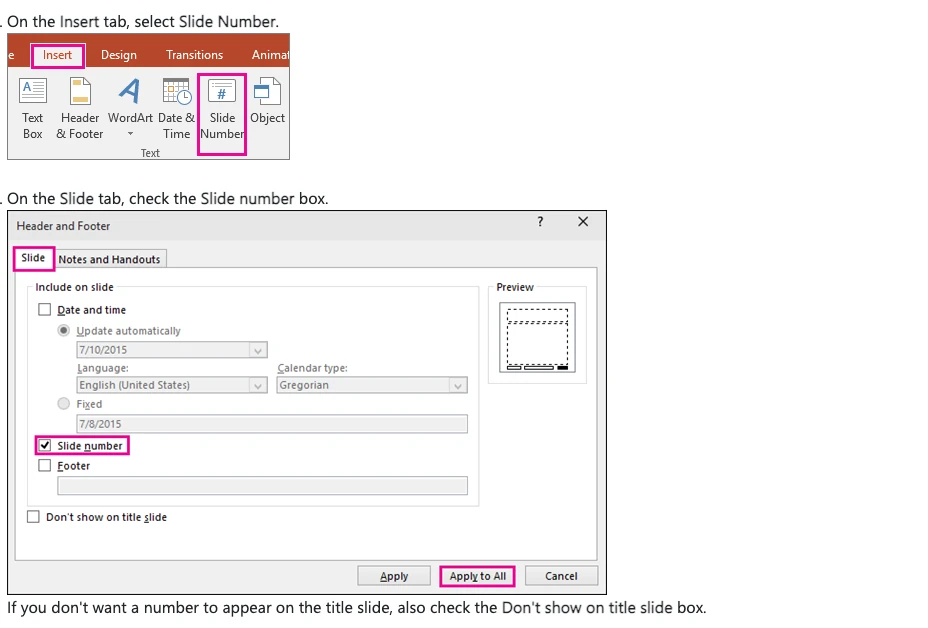Image resolution: width=928 pixels, height=628 pixels.
Task: Check the Footer checkbox
Action: pos(44,465)
